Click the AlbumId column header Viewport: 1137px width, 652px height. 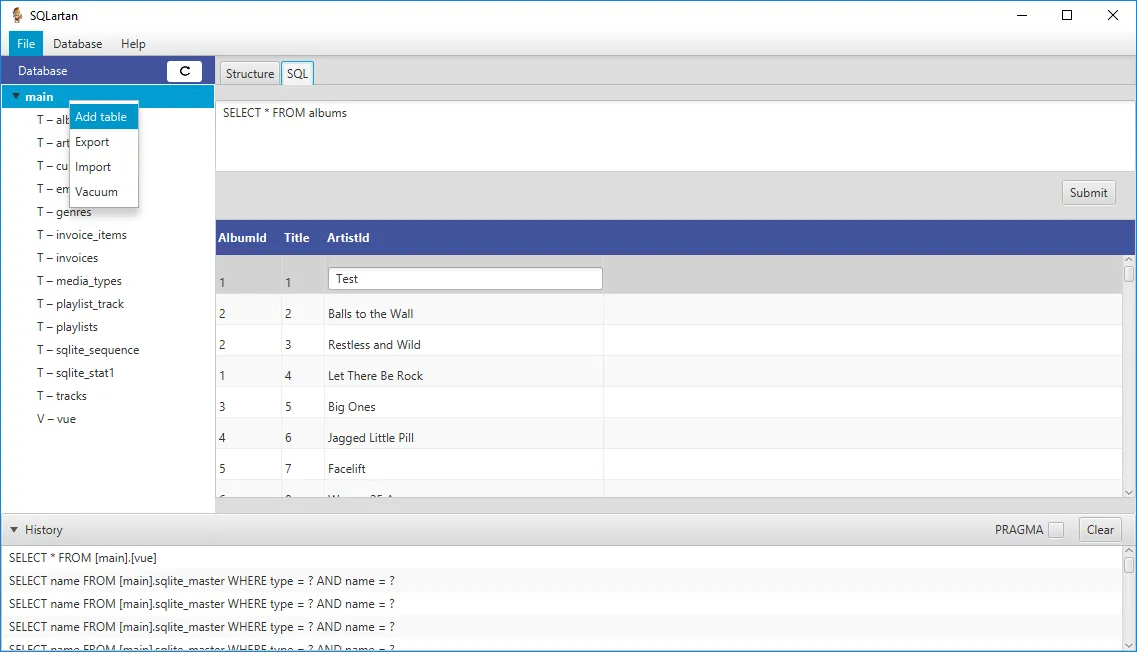242,238
